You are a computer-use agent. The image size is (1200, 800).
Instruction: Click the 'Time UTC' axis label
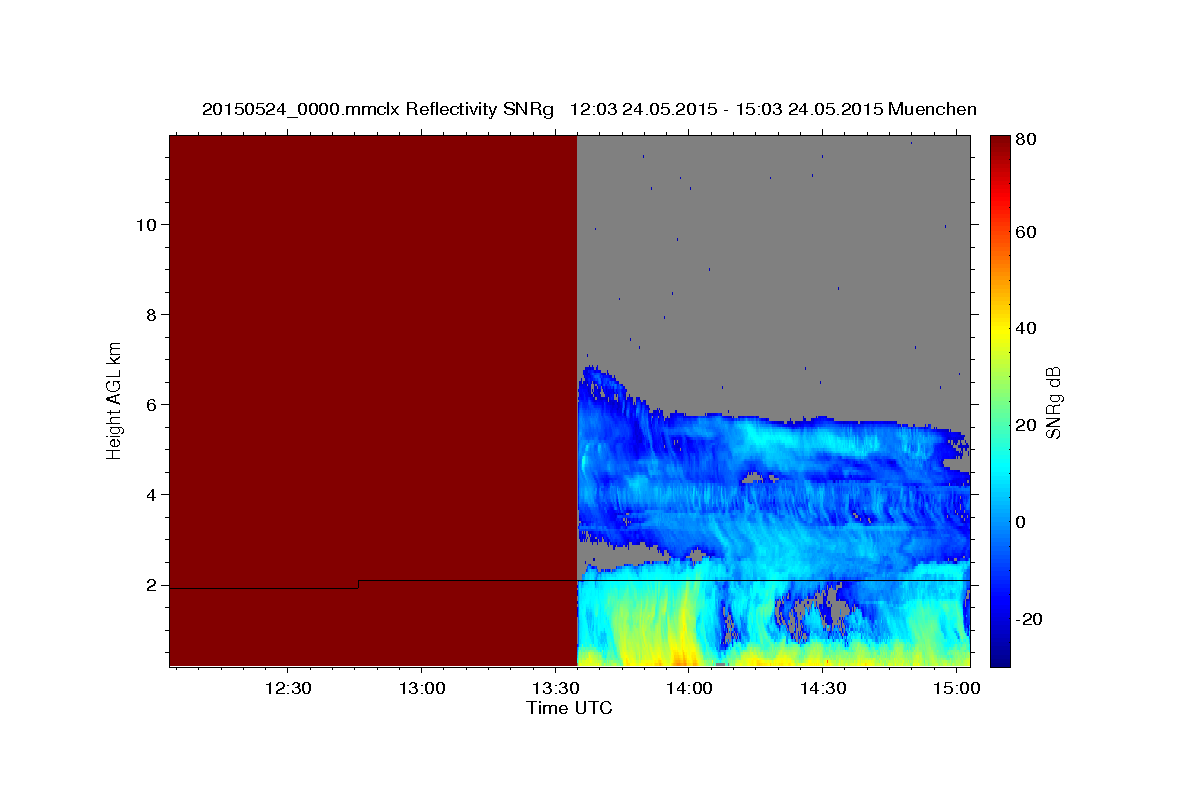point(569,708)
